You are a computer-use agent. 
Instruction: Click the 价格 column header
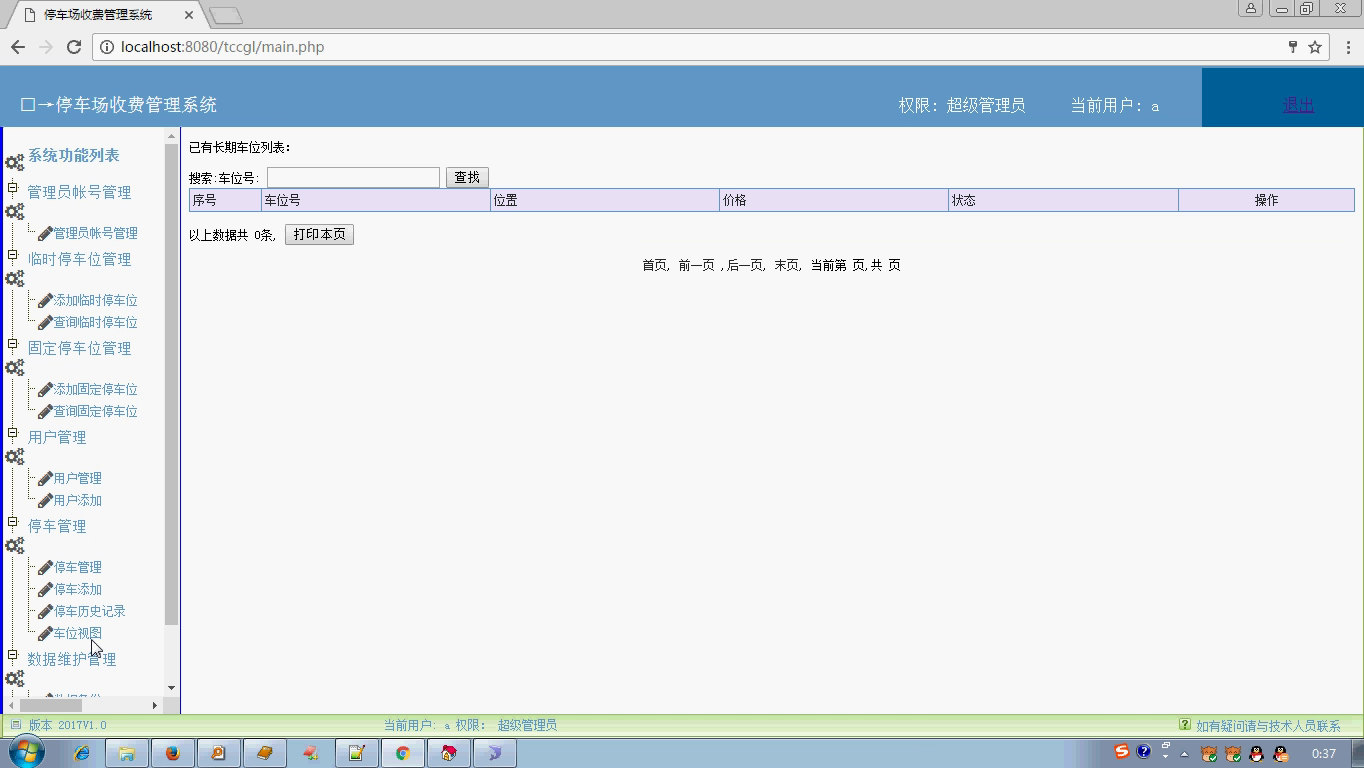pyautogui.click(x=834, y=200)
